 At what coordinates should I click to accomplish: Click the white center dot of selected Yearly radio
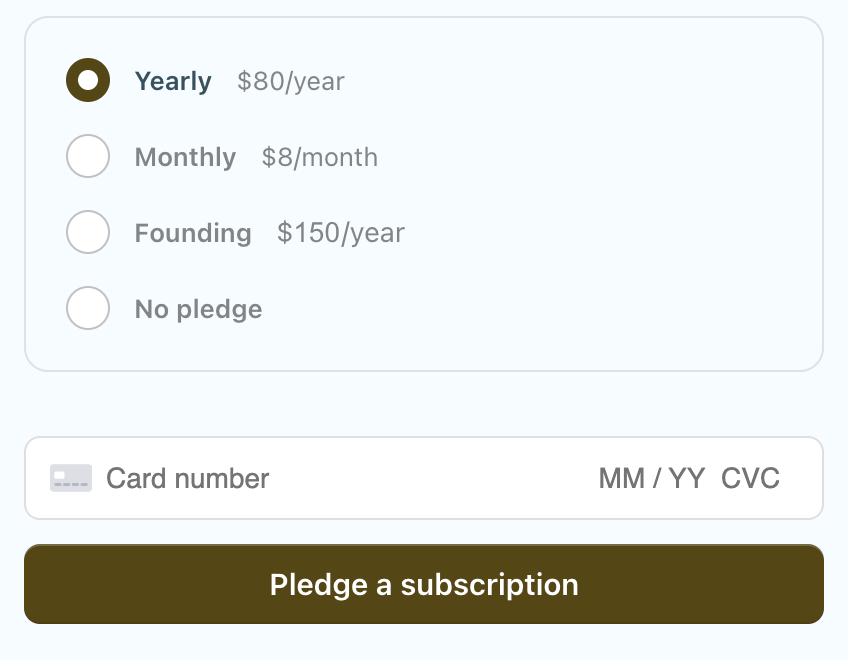click(88, 81)
